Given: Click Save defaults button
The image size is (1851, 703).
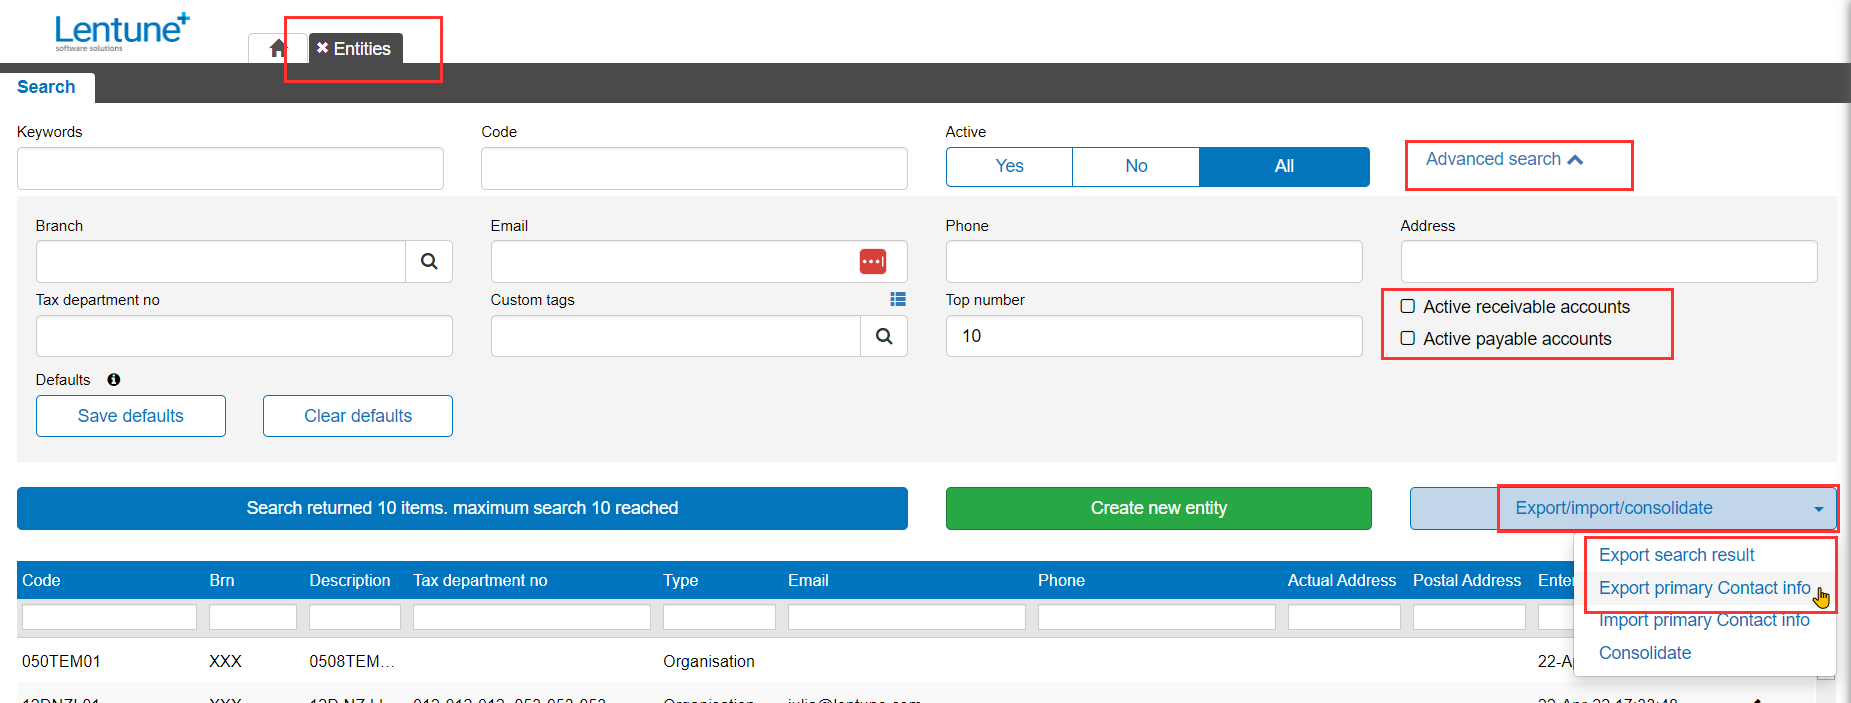Looking at the screenshot, I should coord(131,416).
